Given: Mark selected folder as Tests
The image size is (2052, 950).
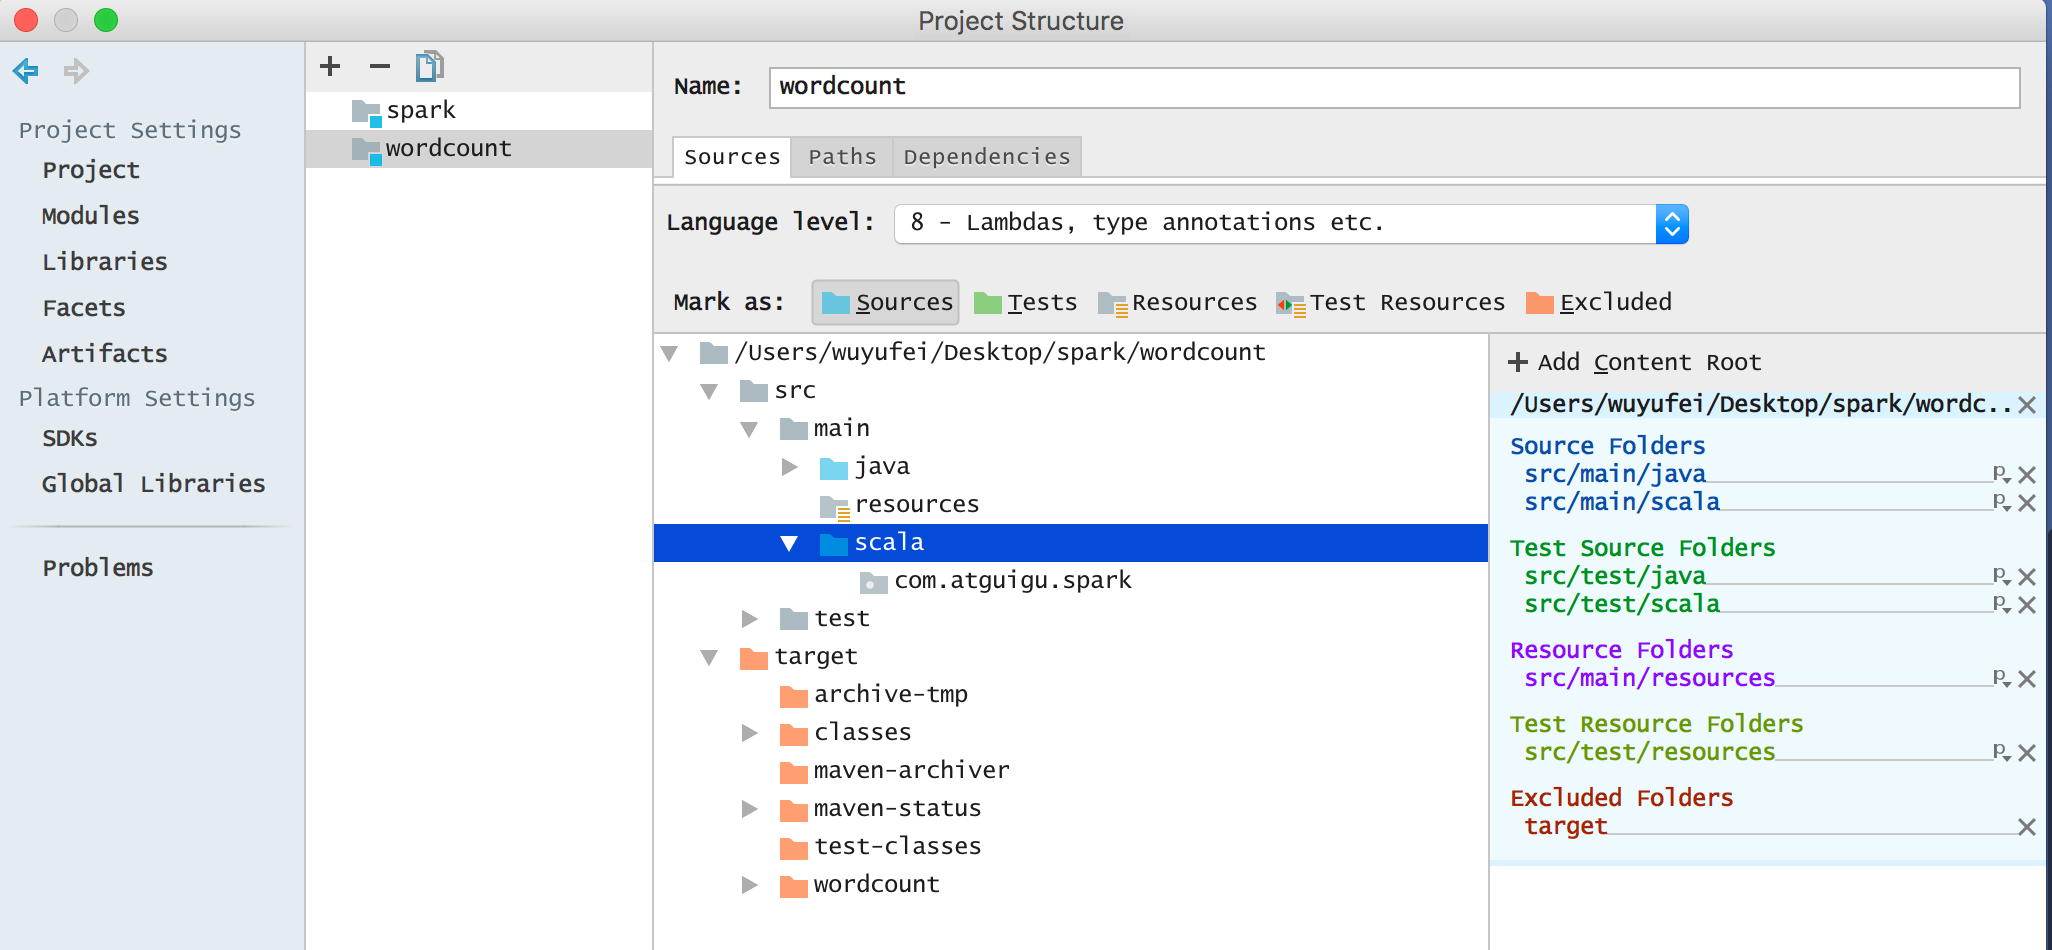Looking at the screenshot, I should pyautogui.click(x=1025, y=302).
